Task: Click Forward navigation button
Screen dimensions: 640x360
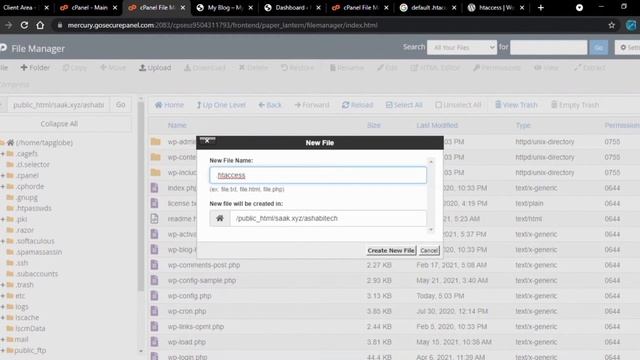Action: [x=312, y=105]
